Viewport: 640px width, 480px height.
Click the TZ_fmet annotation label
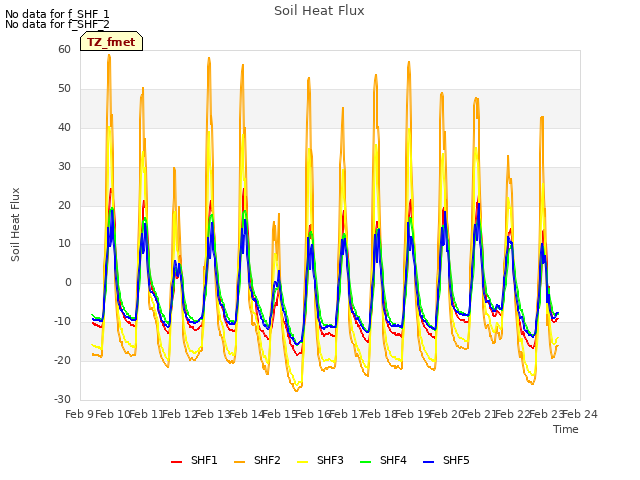point(111,42)
